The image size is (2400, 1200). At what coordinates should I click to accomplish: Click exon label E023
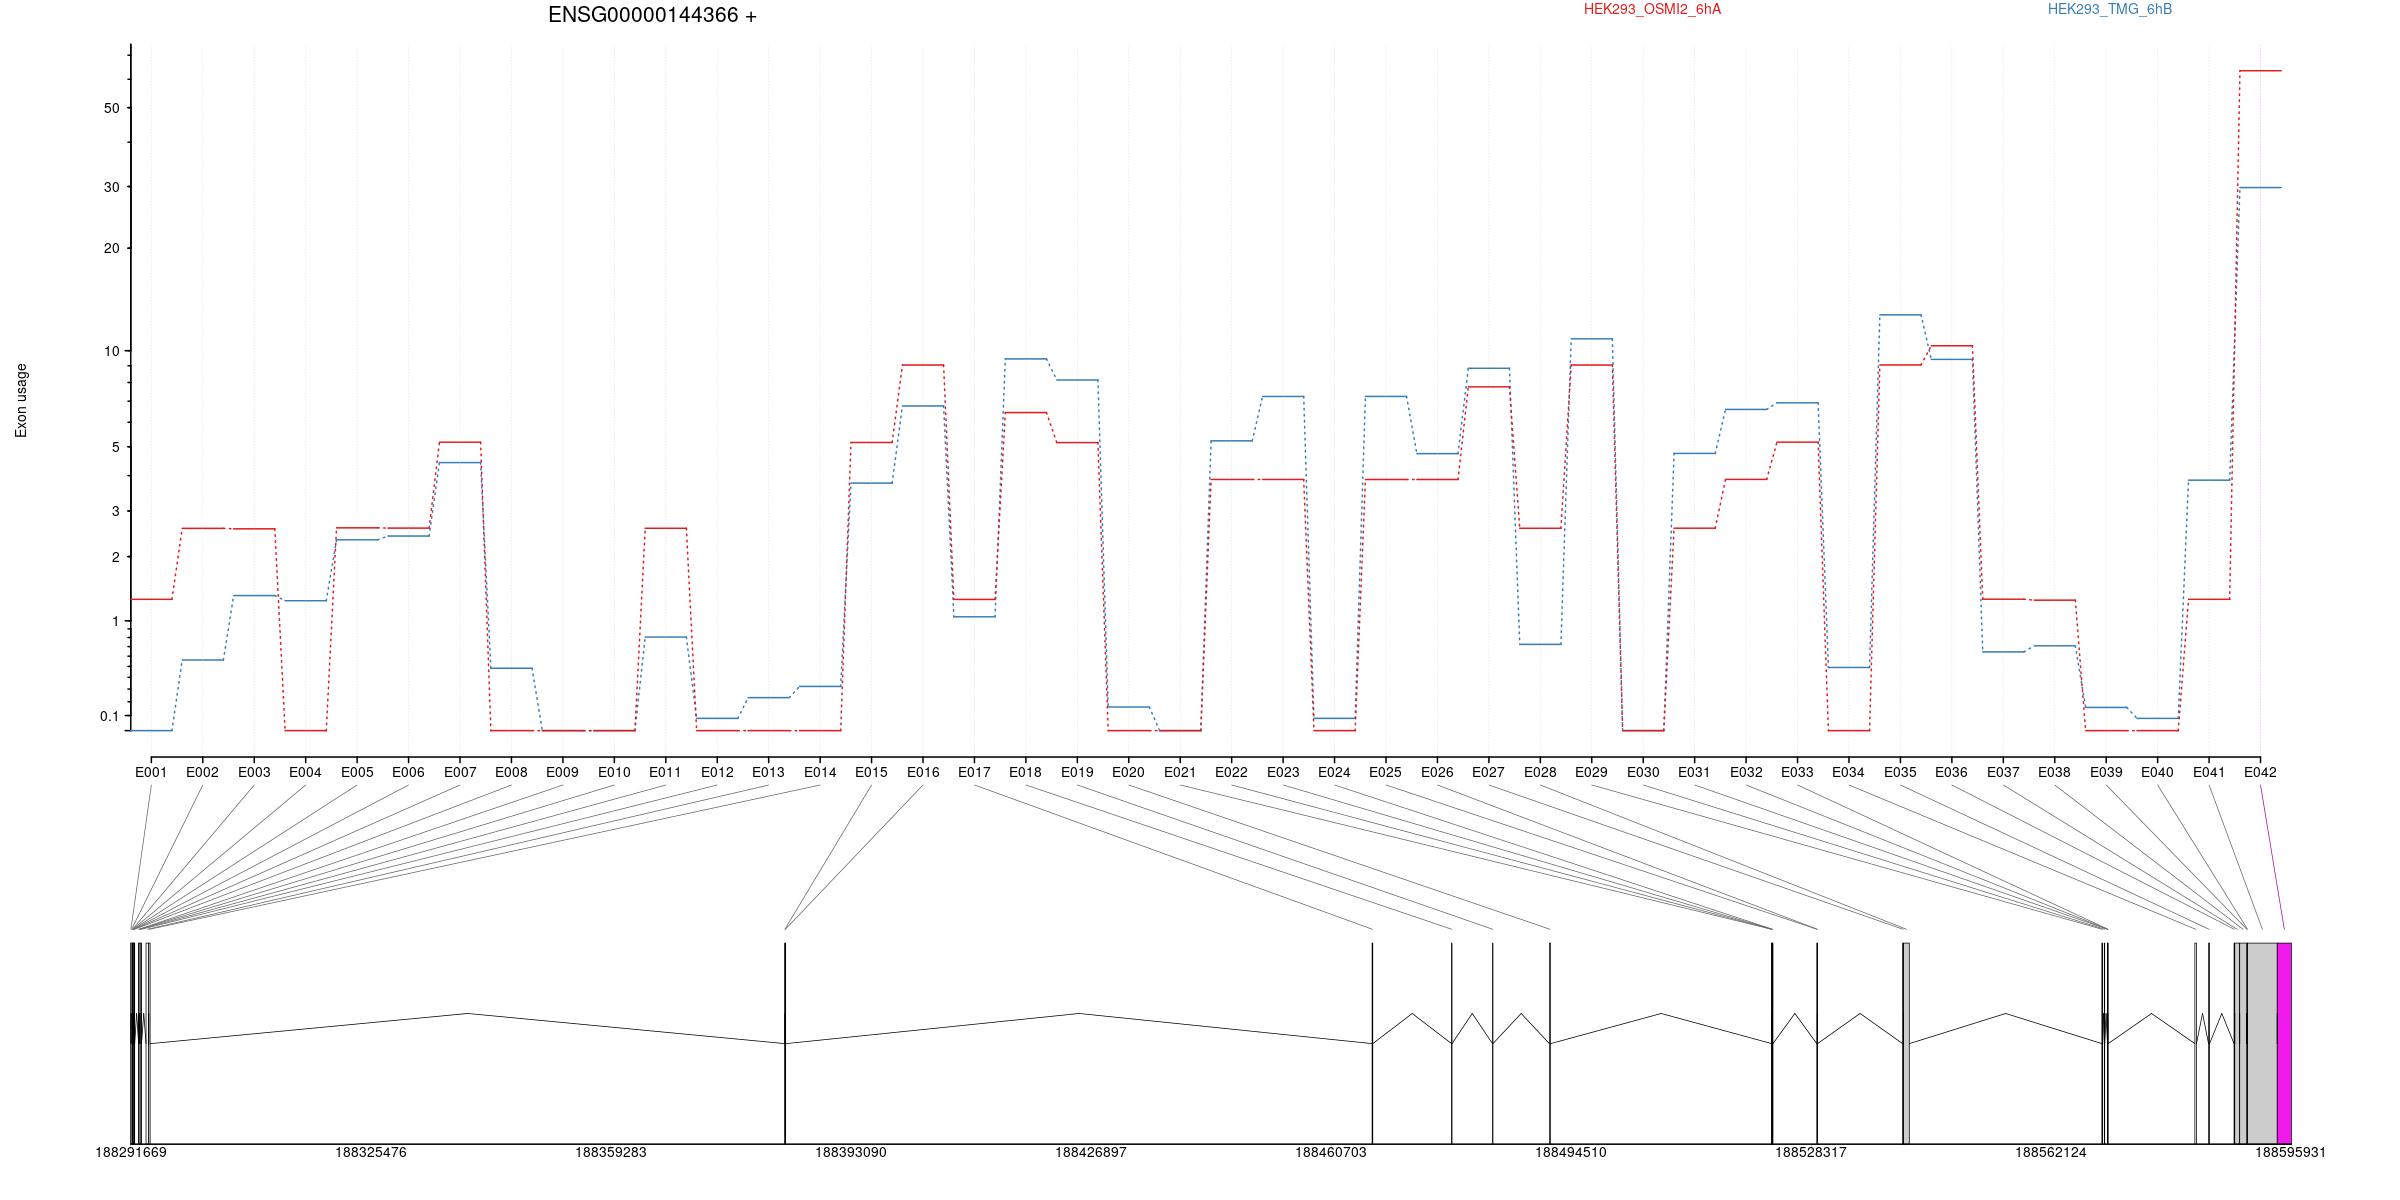pos(1283,772)
